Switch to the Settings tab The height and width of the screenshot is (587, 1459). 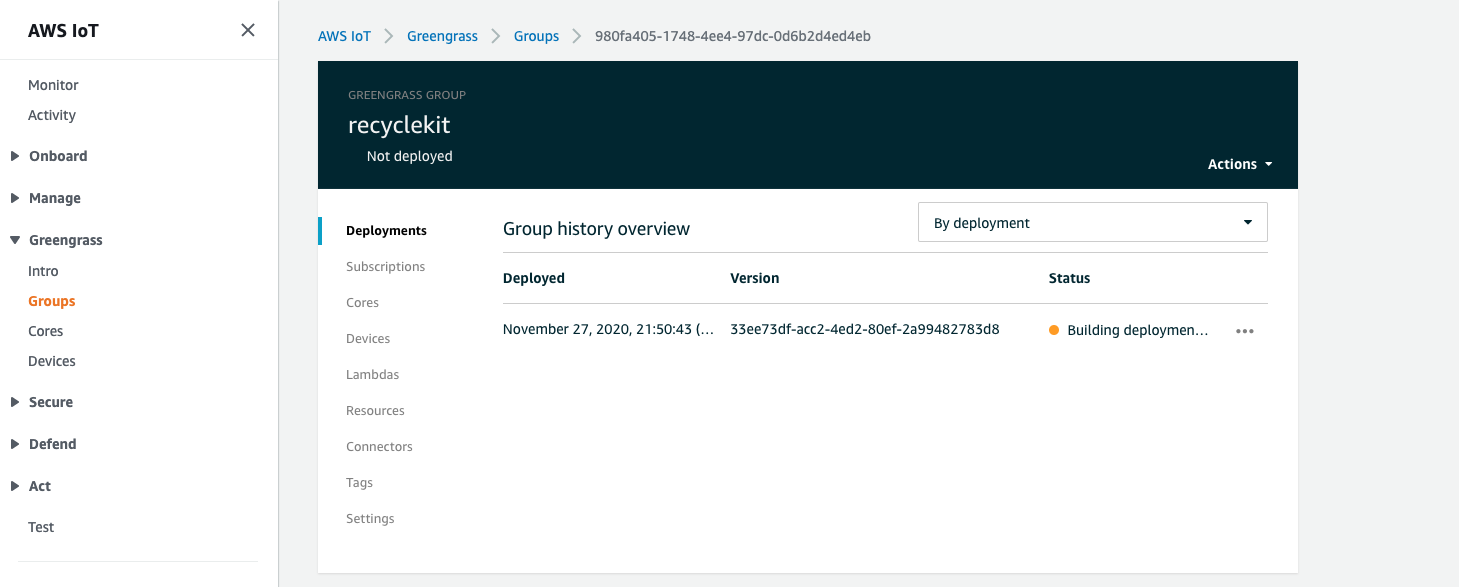pyautogui.click(x=370, y=519)
